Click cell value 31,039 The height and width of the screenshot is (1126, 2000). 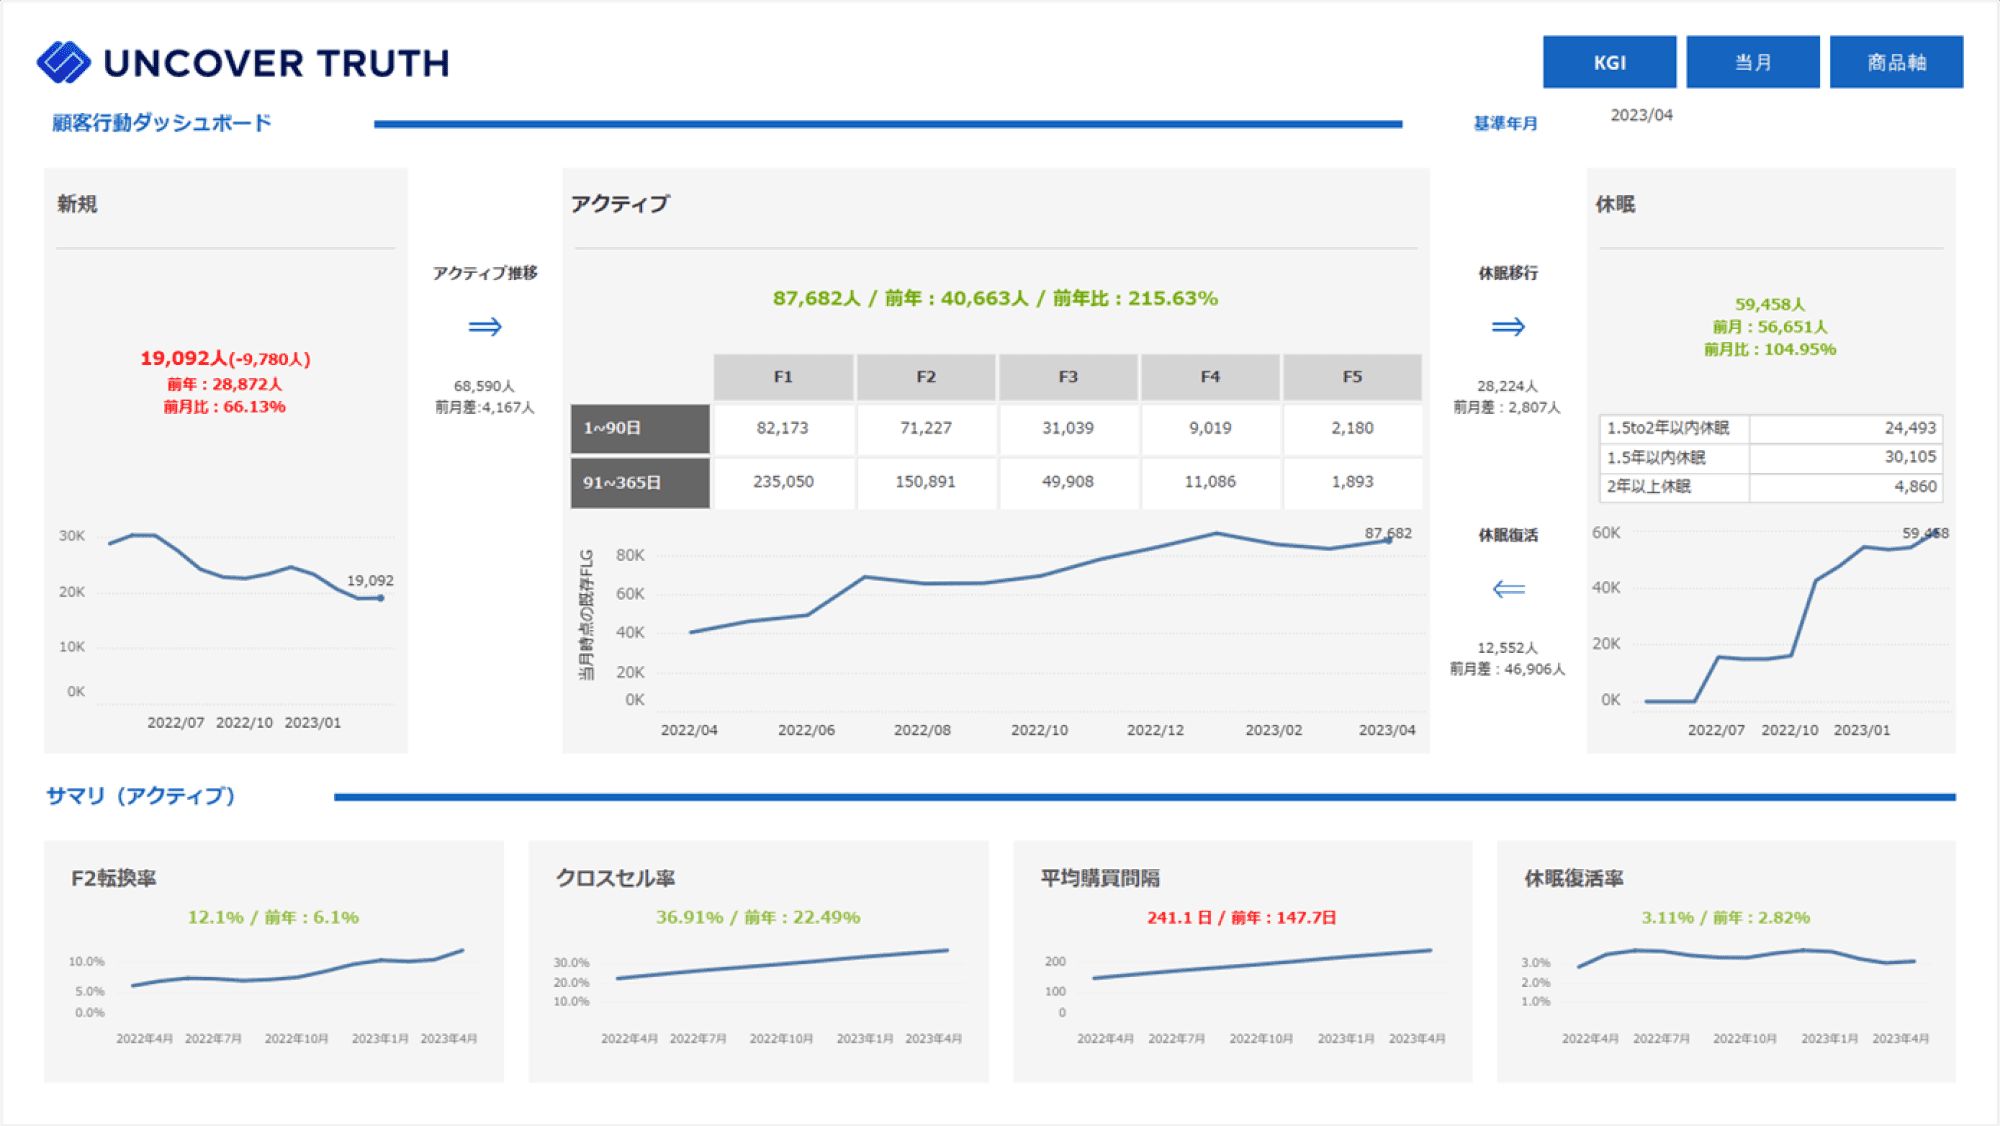point(1068,428)
